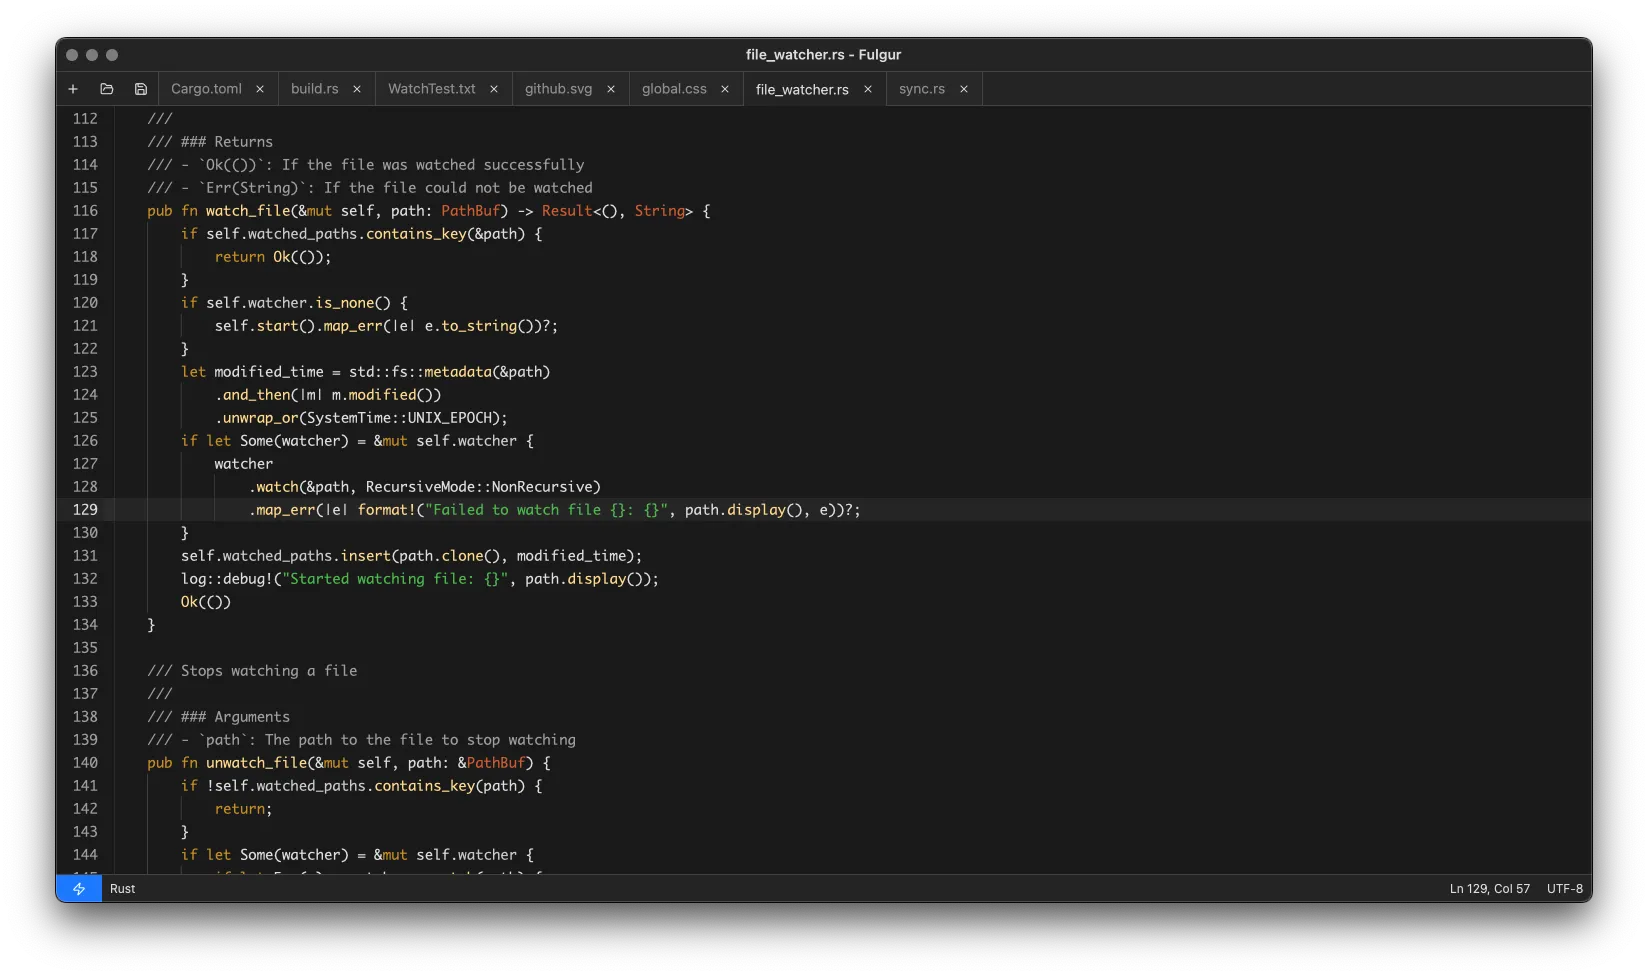Click line number 116 in the gutter
Image resolution: width=1648 pixels, height=976 pixels.
[85, 211]
